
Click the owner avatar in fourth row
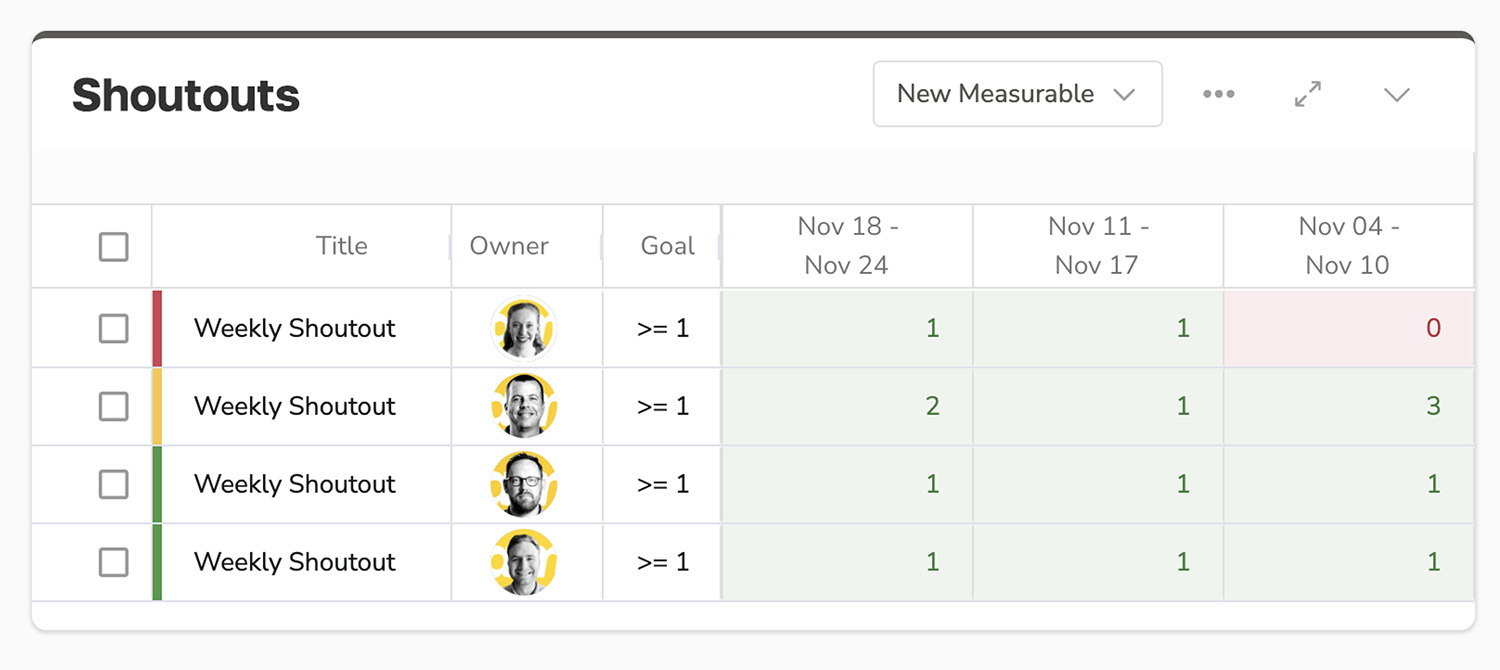tap(524, 562)
